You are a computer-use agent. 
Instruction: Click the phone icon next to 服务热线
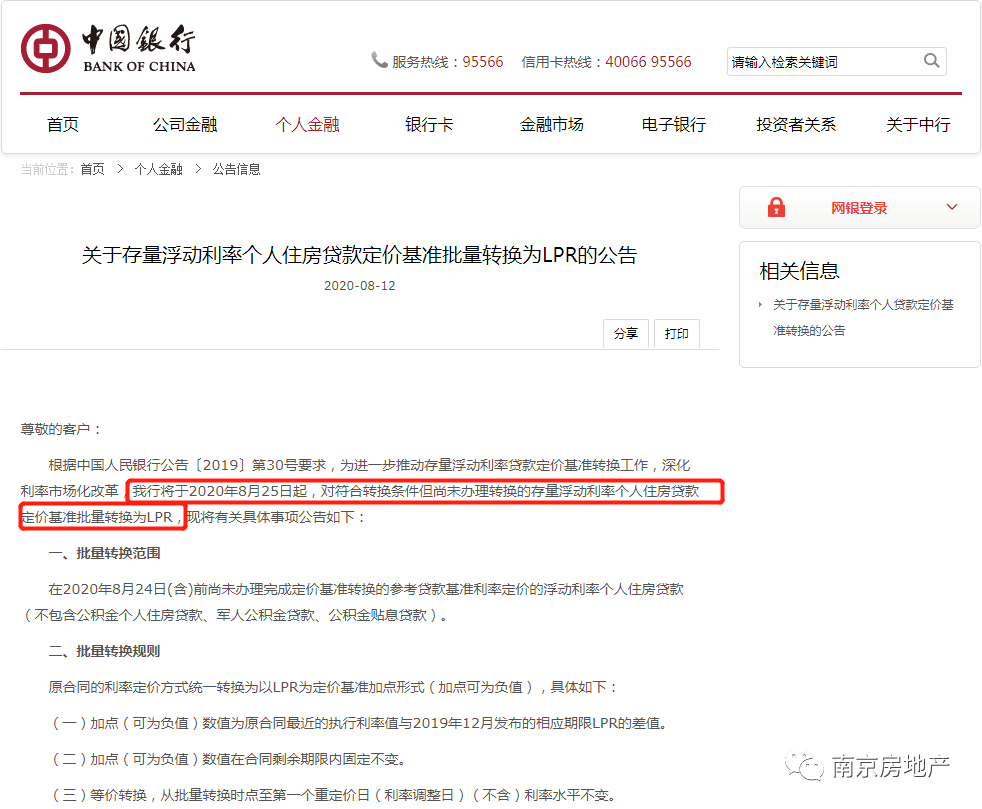[x=379, y=60]
